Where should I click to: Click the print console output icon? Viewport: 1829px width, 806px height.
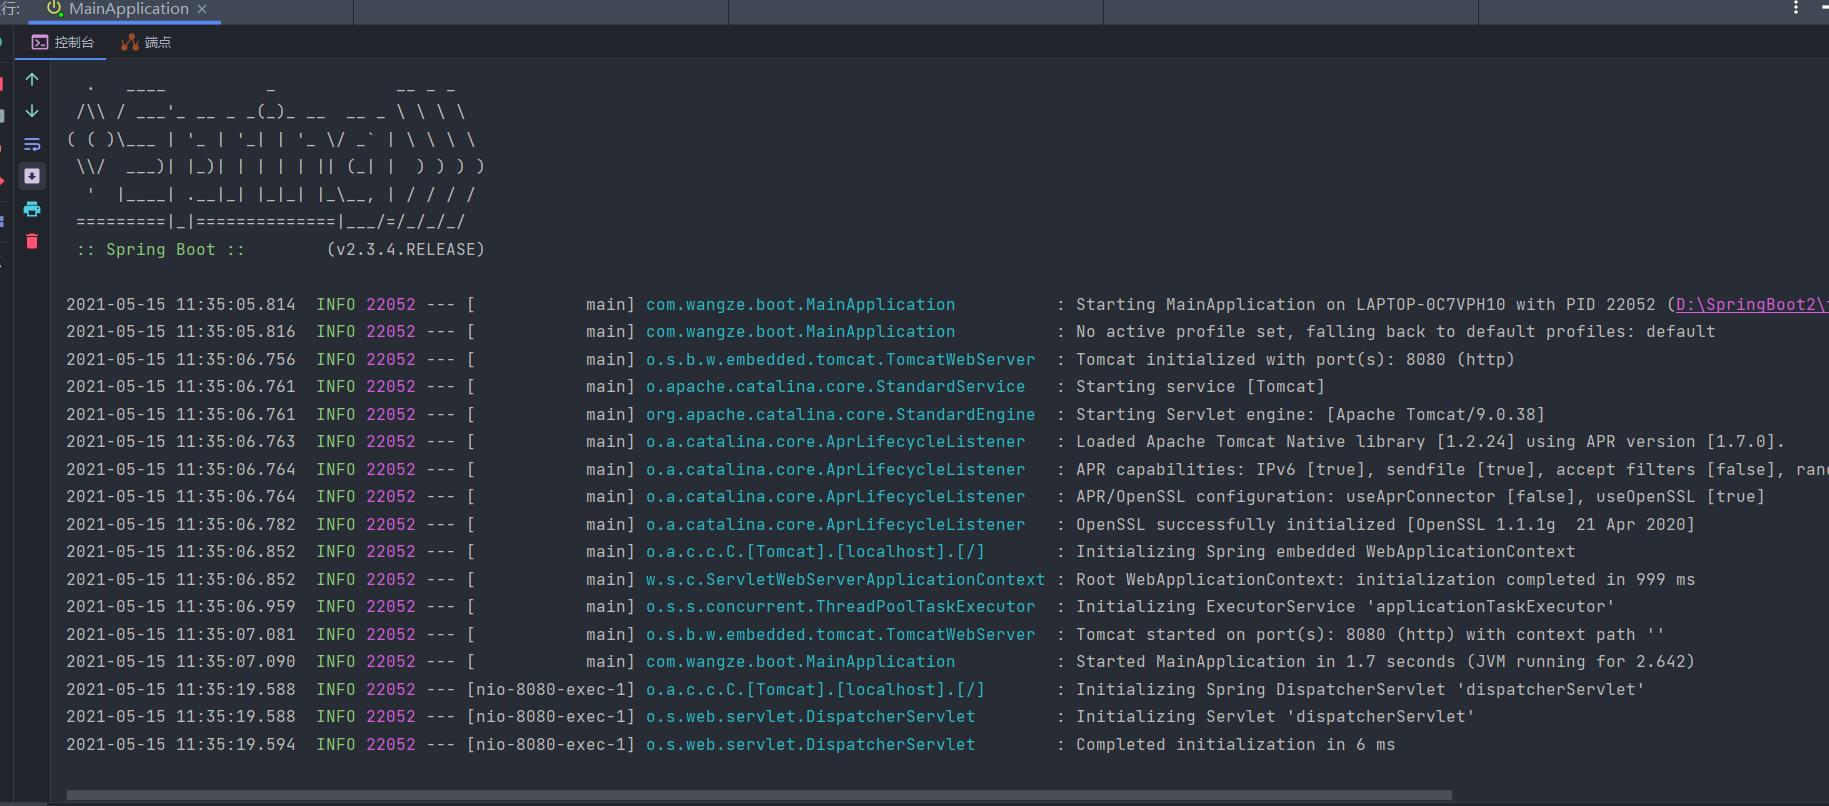32,209
